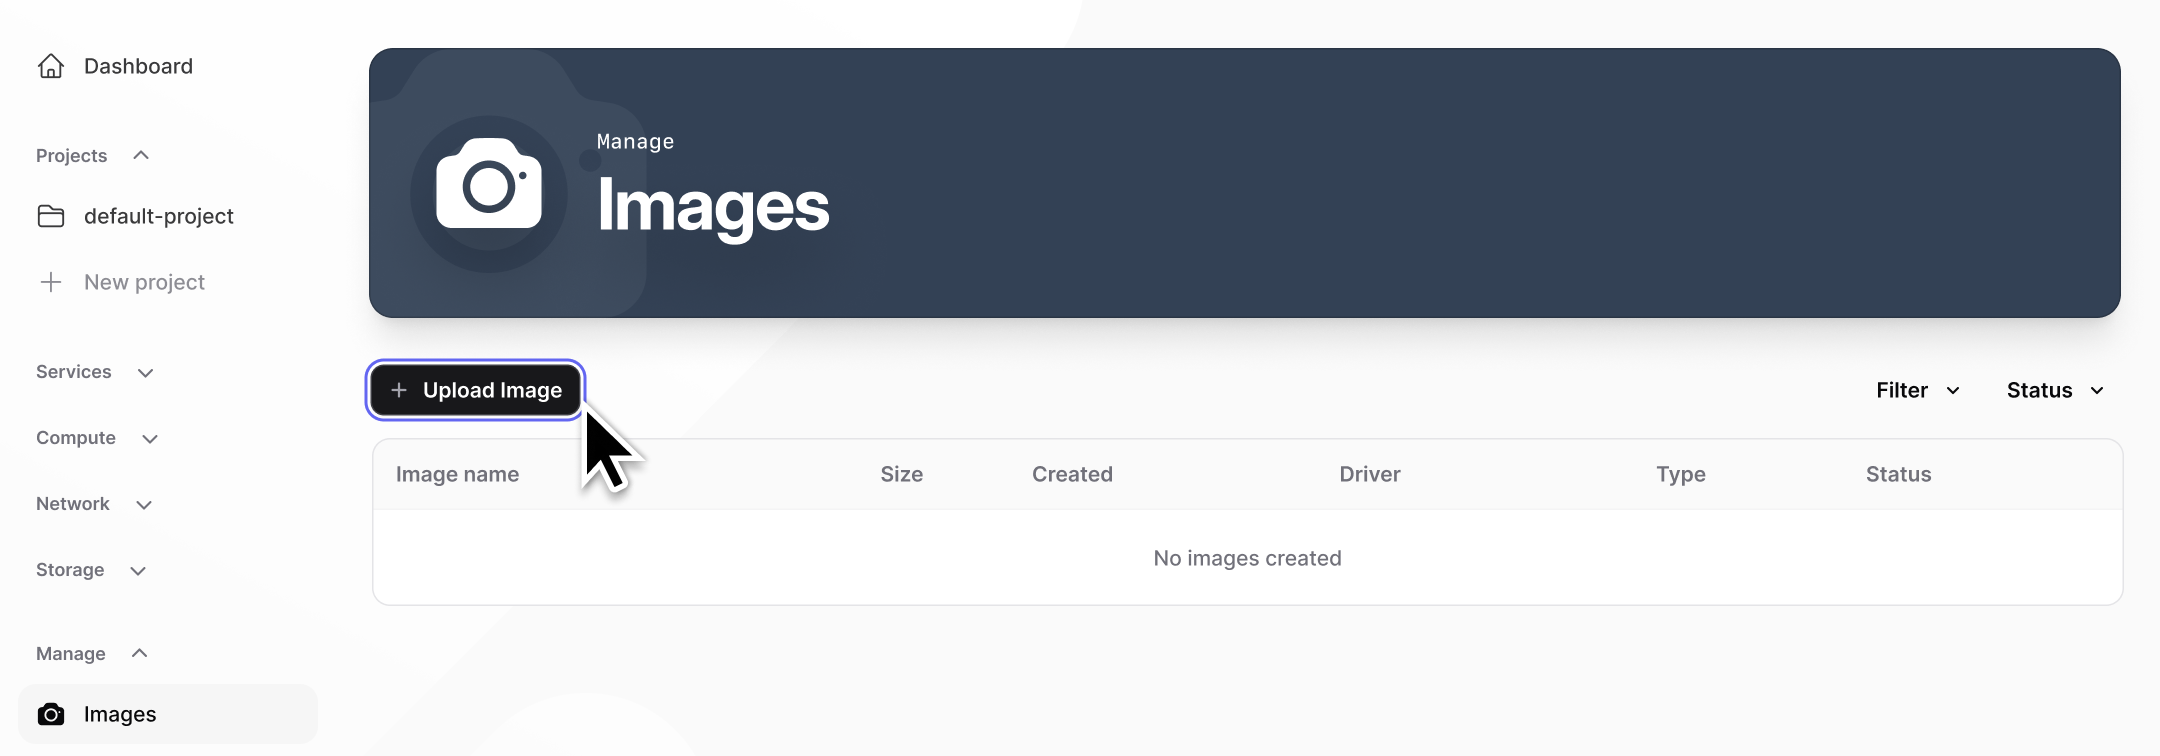This screenshot has height=756, width=2160.
Task: Click the large camera icon in banner
Action: pos(489,184)
